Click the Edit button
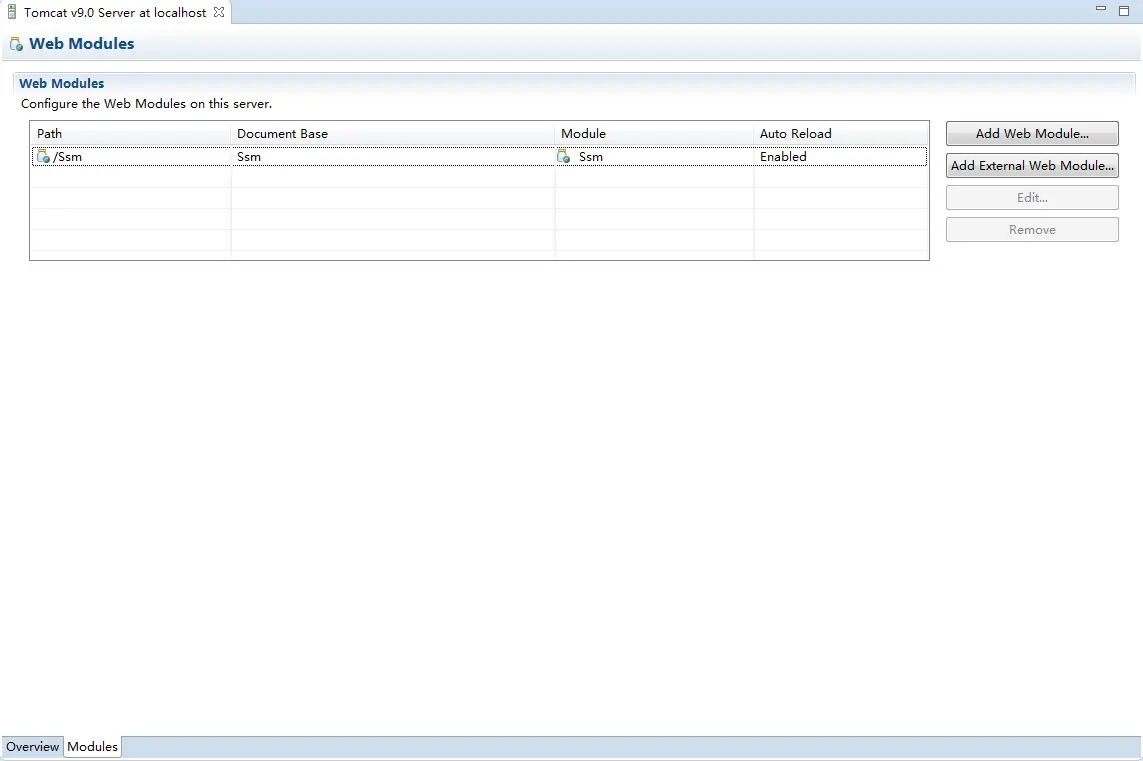The height and width of the screenshot is (761, 1143). (x=1032, y=198)
